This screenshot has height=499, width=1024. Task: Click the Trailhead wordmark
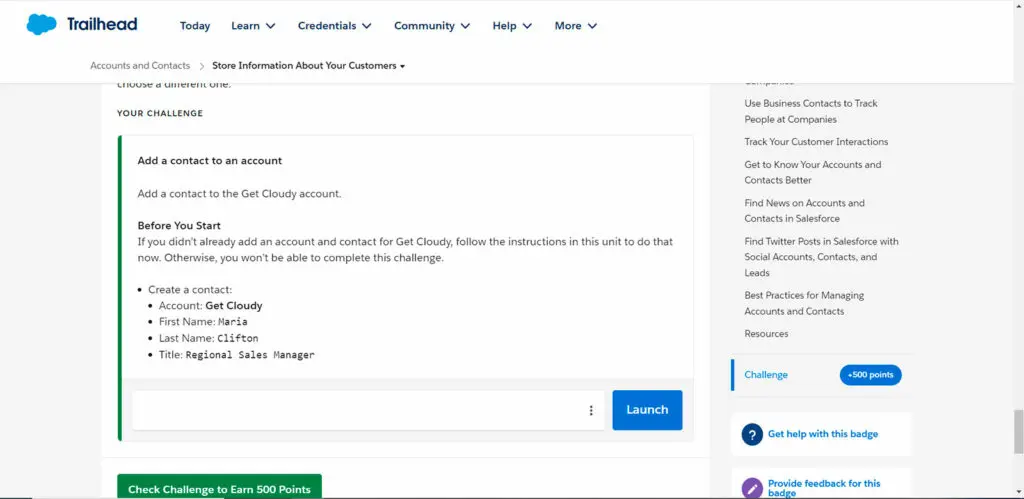point(102,25)
